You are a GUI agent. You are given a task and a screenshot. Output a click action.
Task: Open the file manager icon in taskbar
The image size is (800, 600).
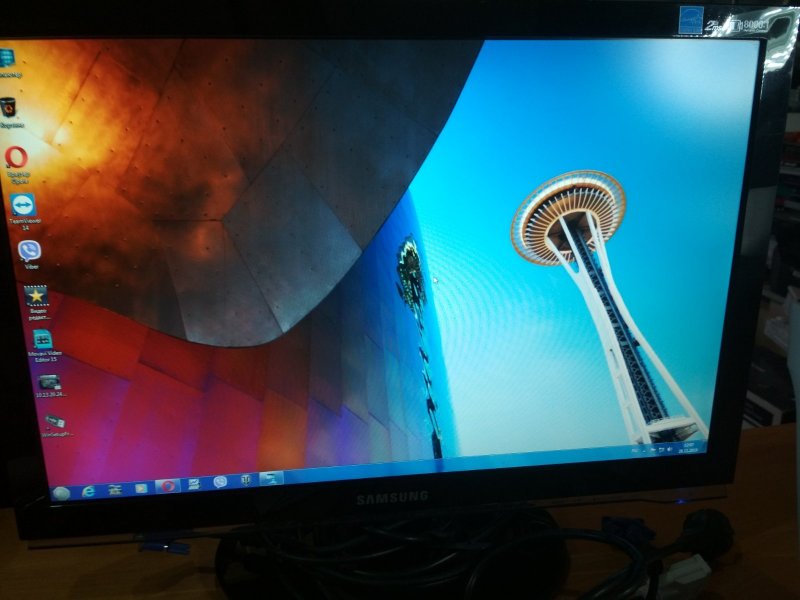pos(116,489)
